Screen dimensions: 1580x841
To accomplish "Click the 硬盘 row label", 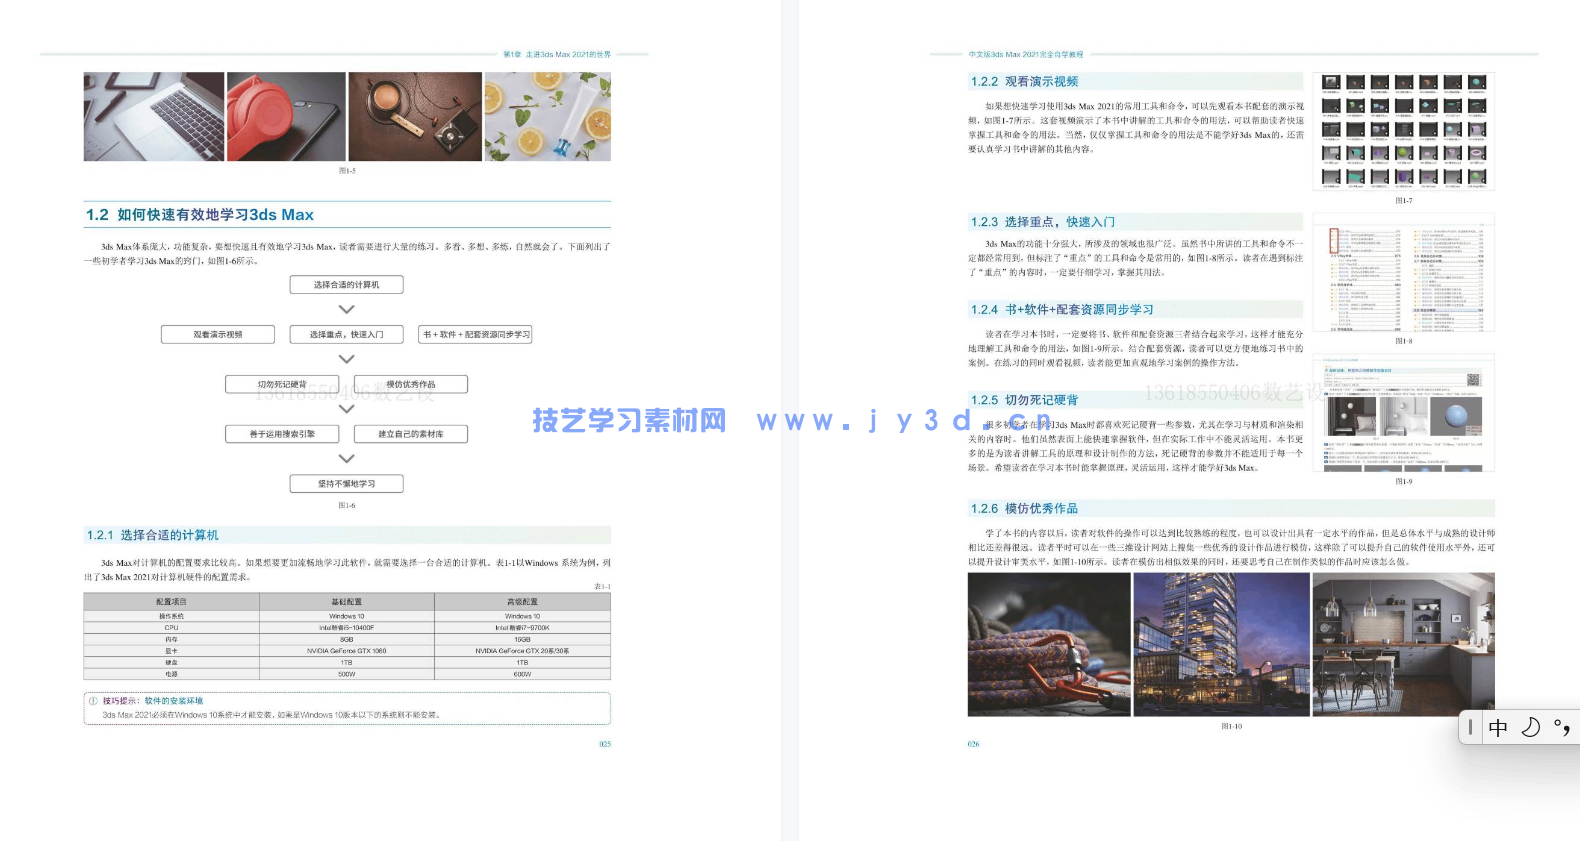I will click(171, 662).
